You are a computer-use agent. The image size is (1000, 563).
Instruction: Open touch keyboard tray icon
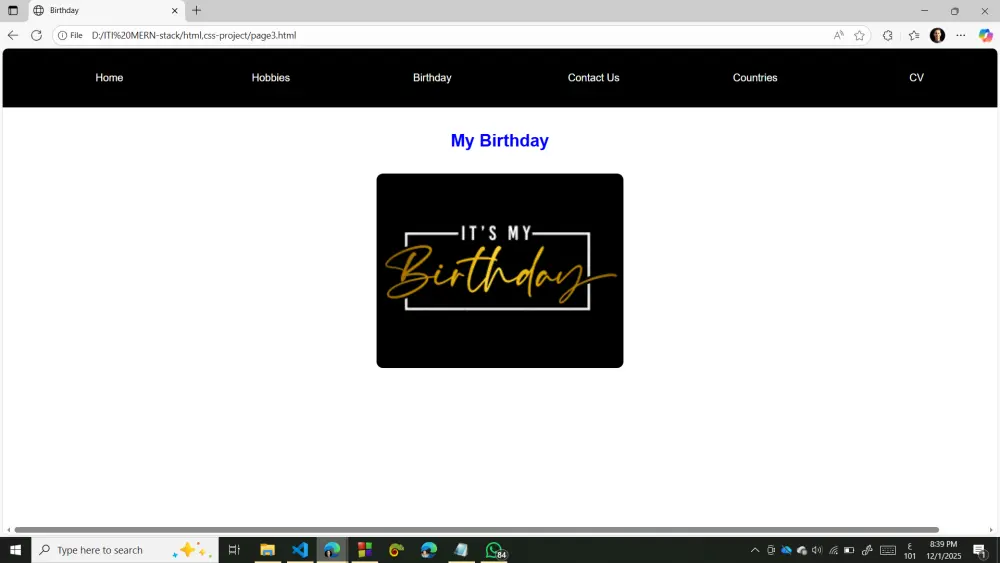888,550
